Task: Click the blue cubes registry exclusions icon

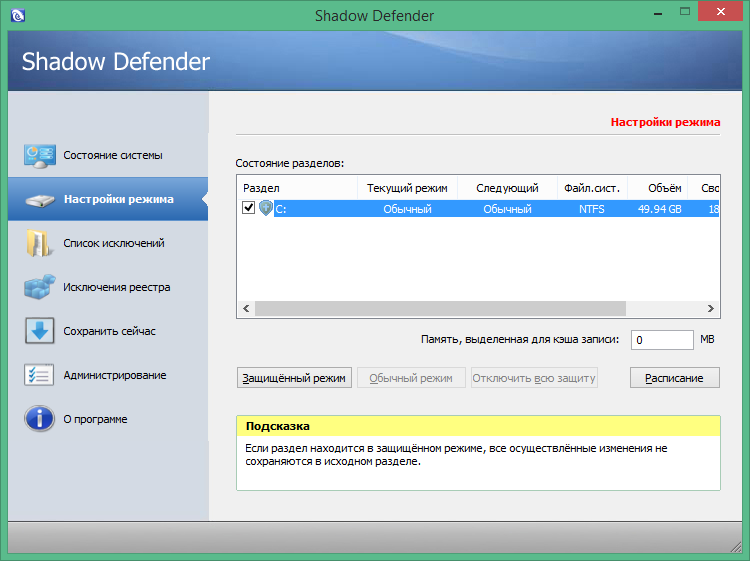Action: click(x=40, y=287)
